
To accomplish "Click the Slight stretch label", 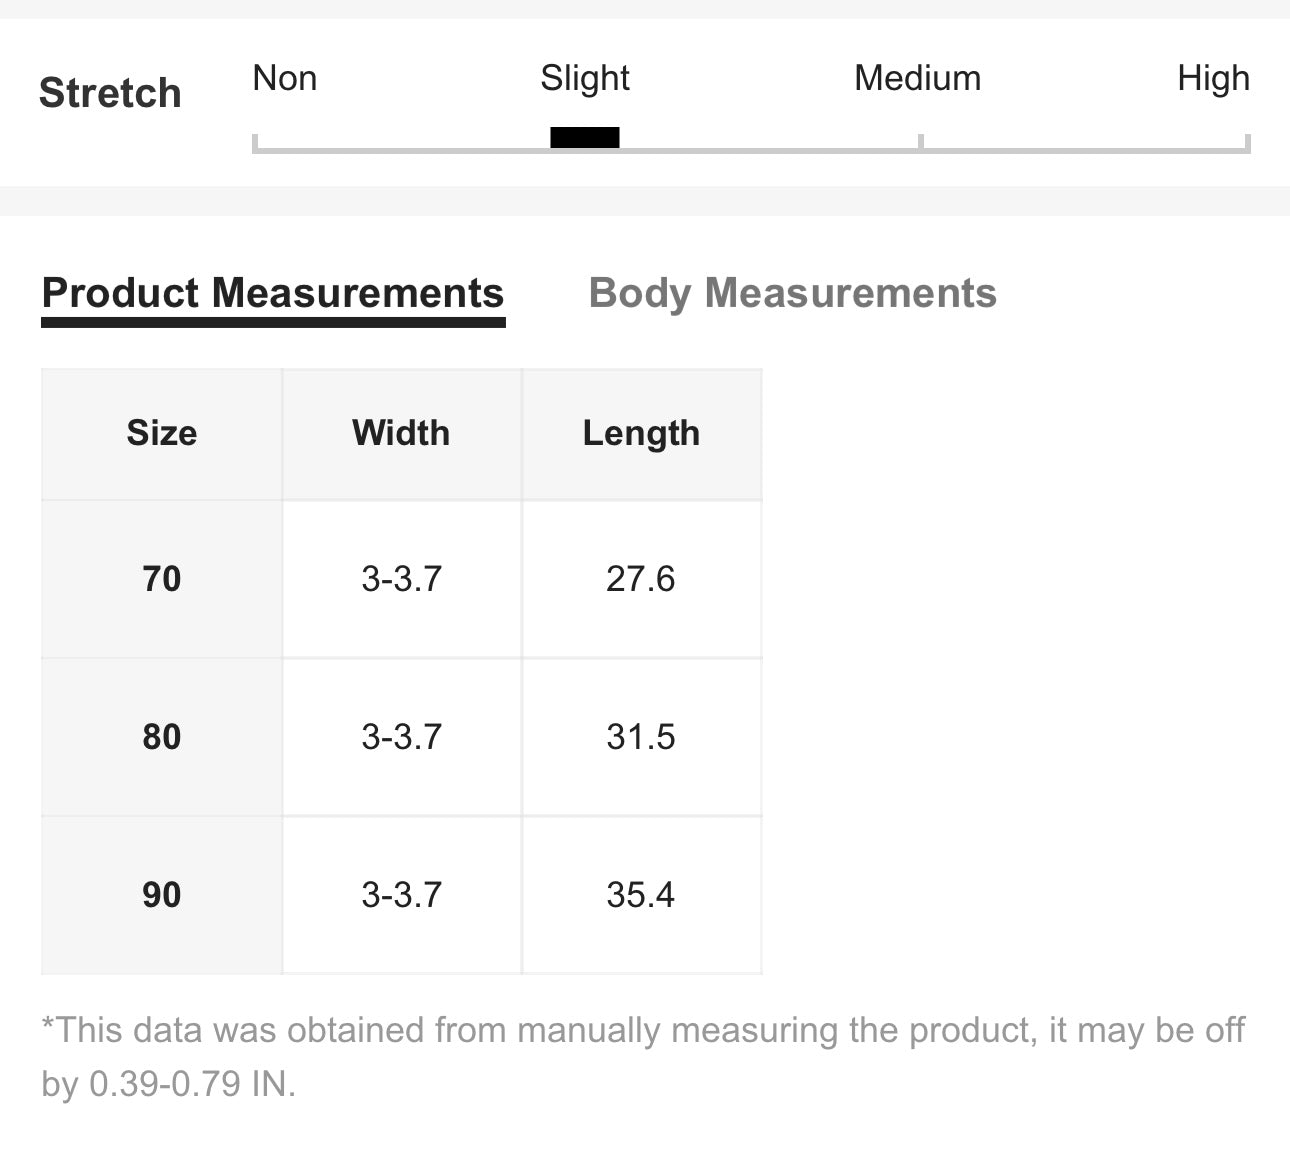I will (x=585, y=78).
